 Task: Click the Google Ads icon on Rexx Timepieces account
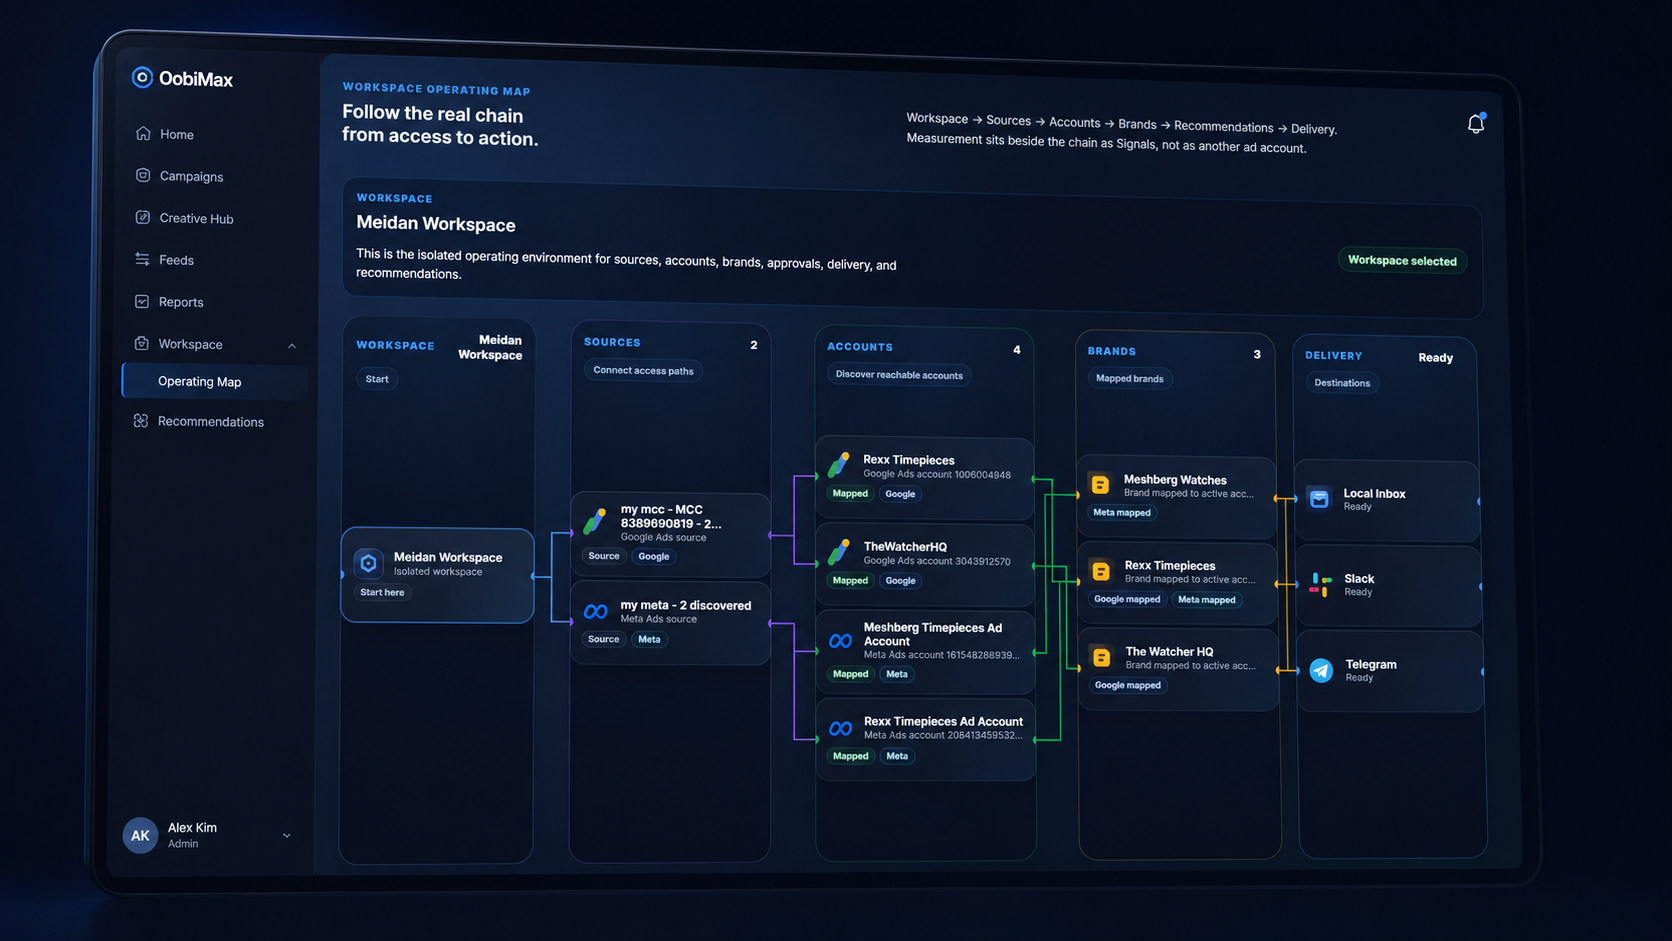coord(839,465)
